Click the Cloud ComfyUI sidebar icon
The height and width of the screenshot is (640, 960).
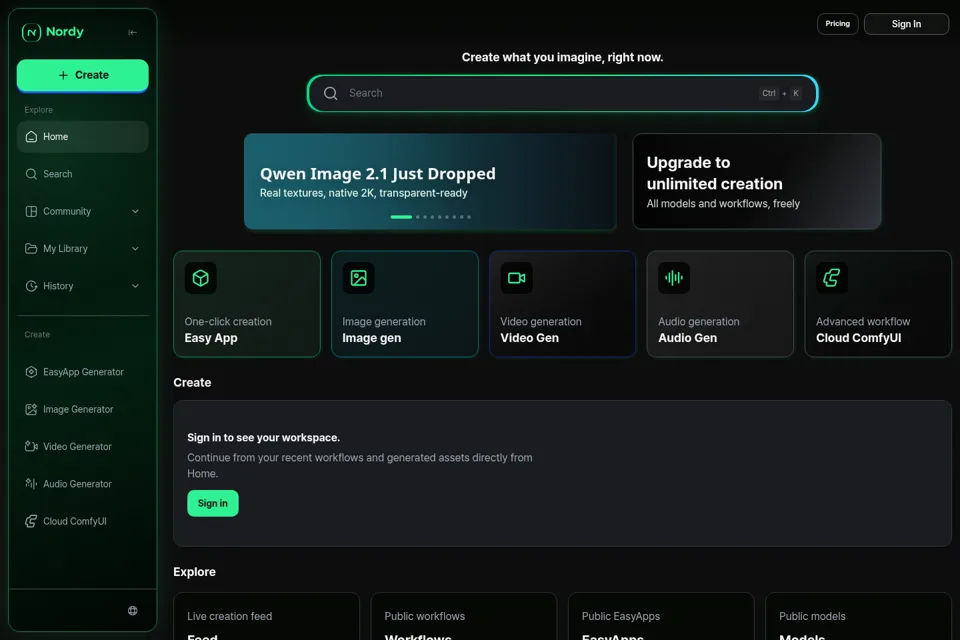coord(31,521)
